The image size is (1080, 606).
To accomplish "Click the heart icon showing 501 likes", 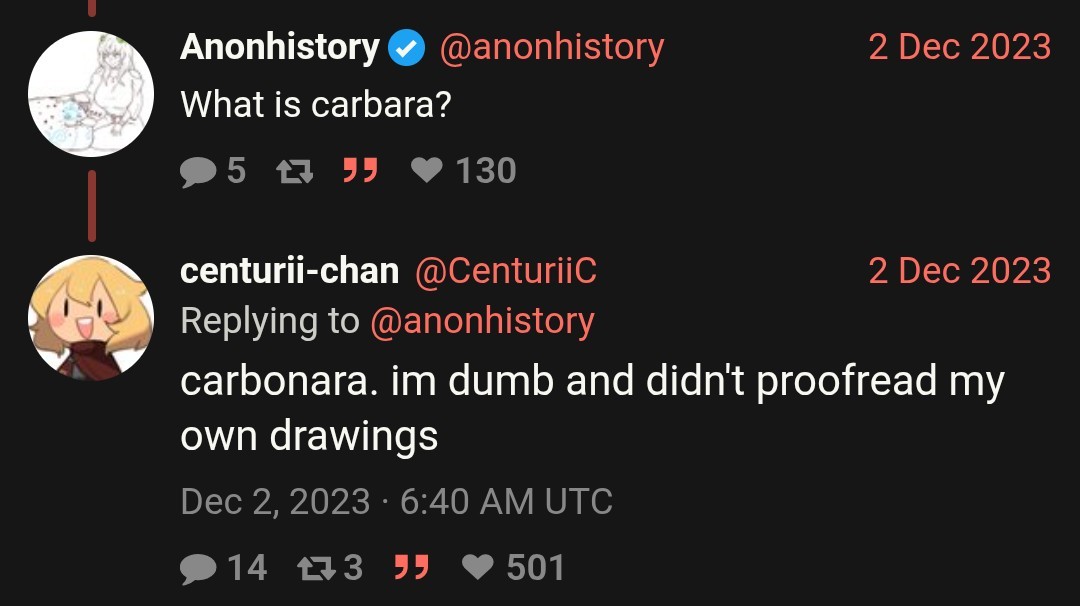I will [479, 568].
